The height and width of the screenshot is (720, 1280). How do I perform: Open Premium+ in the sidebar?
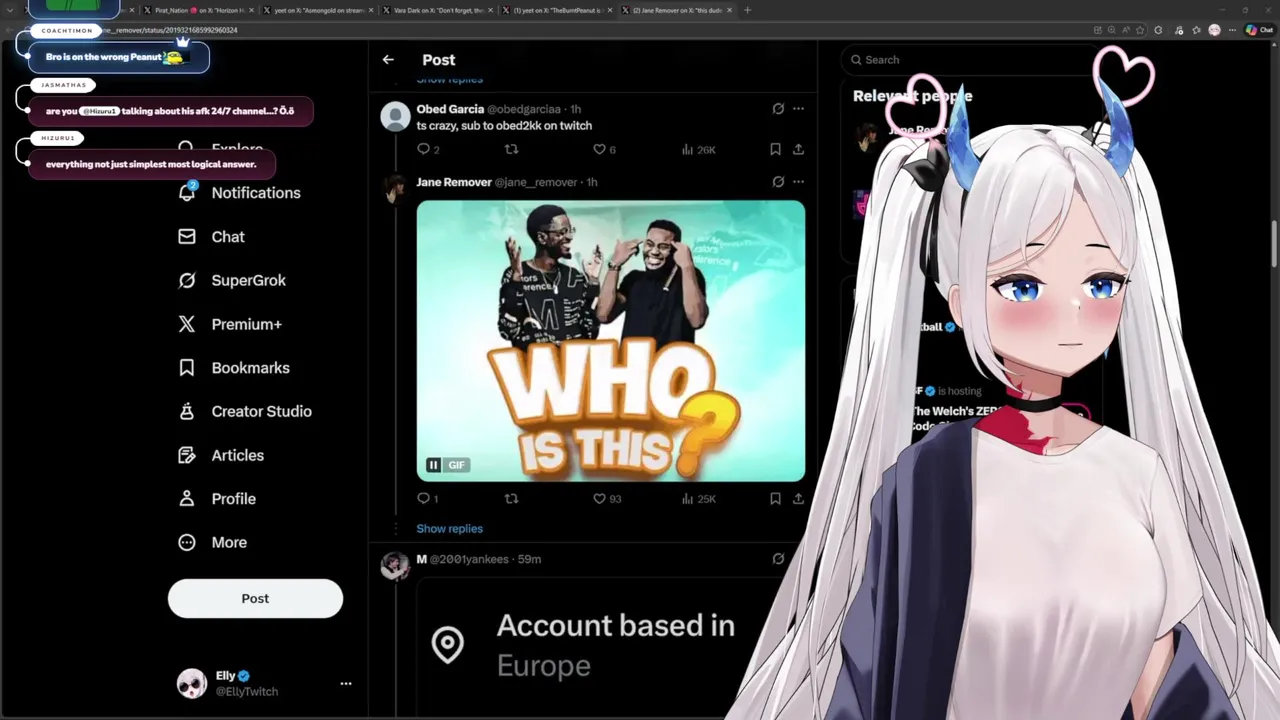230,324
